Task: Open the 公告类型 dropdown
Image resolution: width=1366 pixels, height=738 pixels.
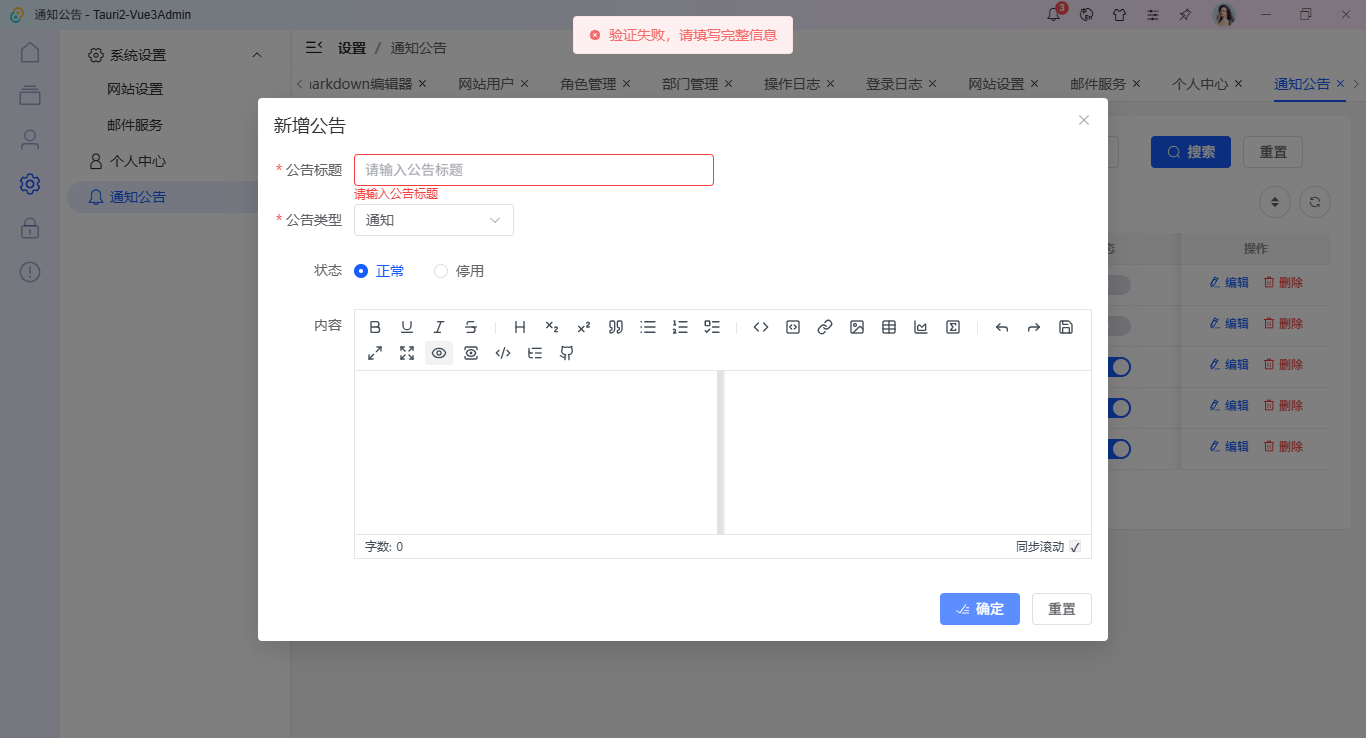Action: [433, 219]
